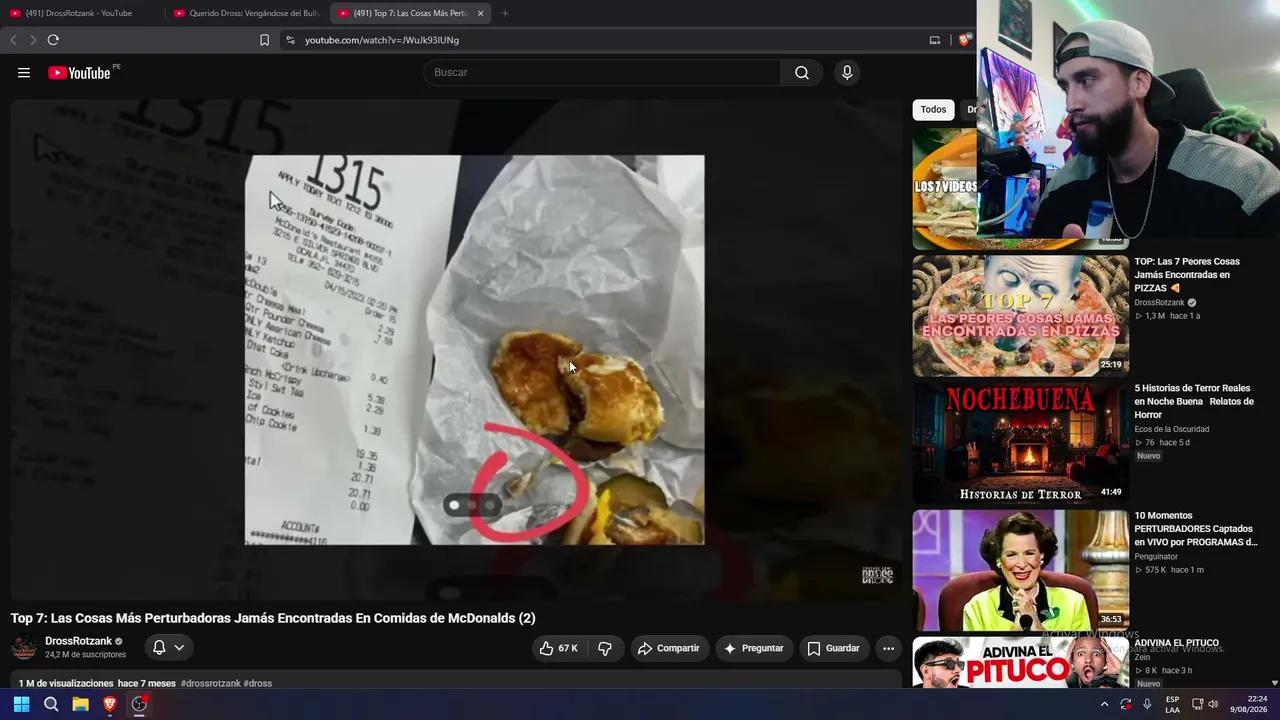Screen dimensions: 1280x720
Task: Bookmark this page in the browser
Action: point(264,40)
